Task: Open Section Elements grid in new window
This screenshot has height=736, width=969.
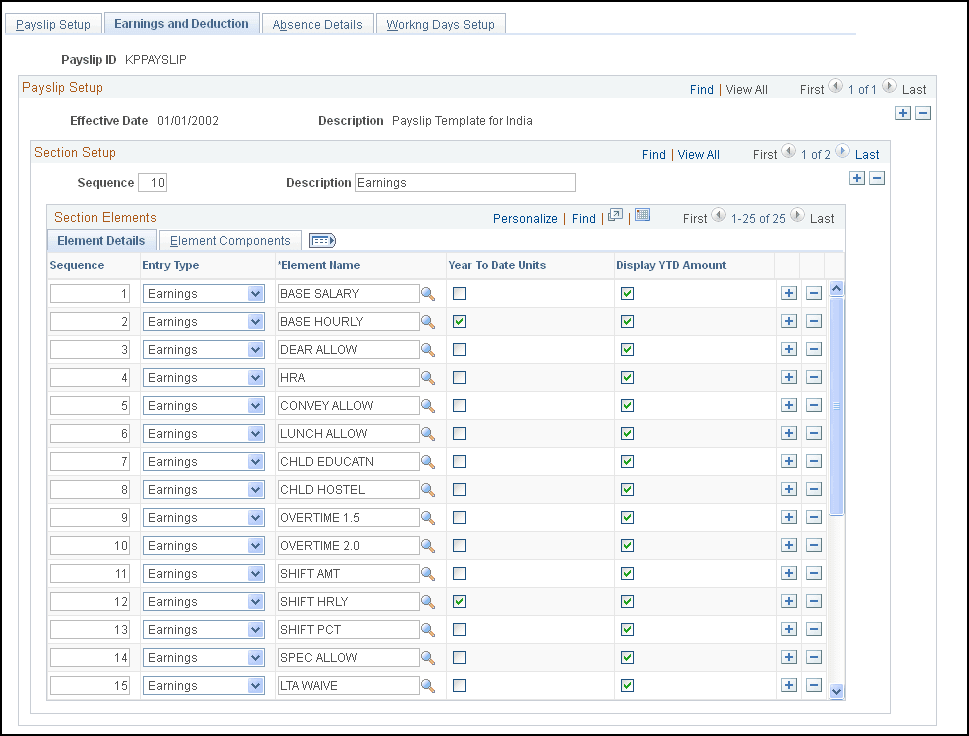Action: pyautogui.click(x=615, y=216)
